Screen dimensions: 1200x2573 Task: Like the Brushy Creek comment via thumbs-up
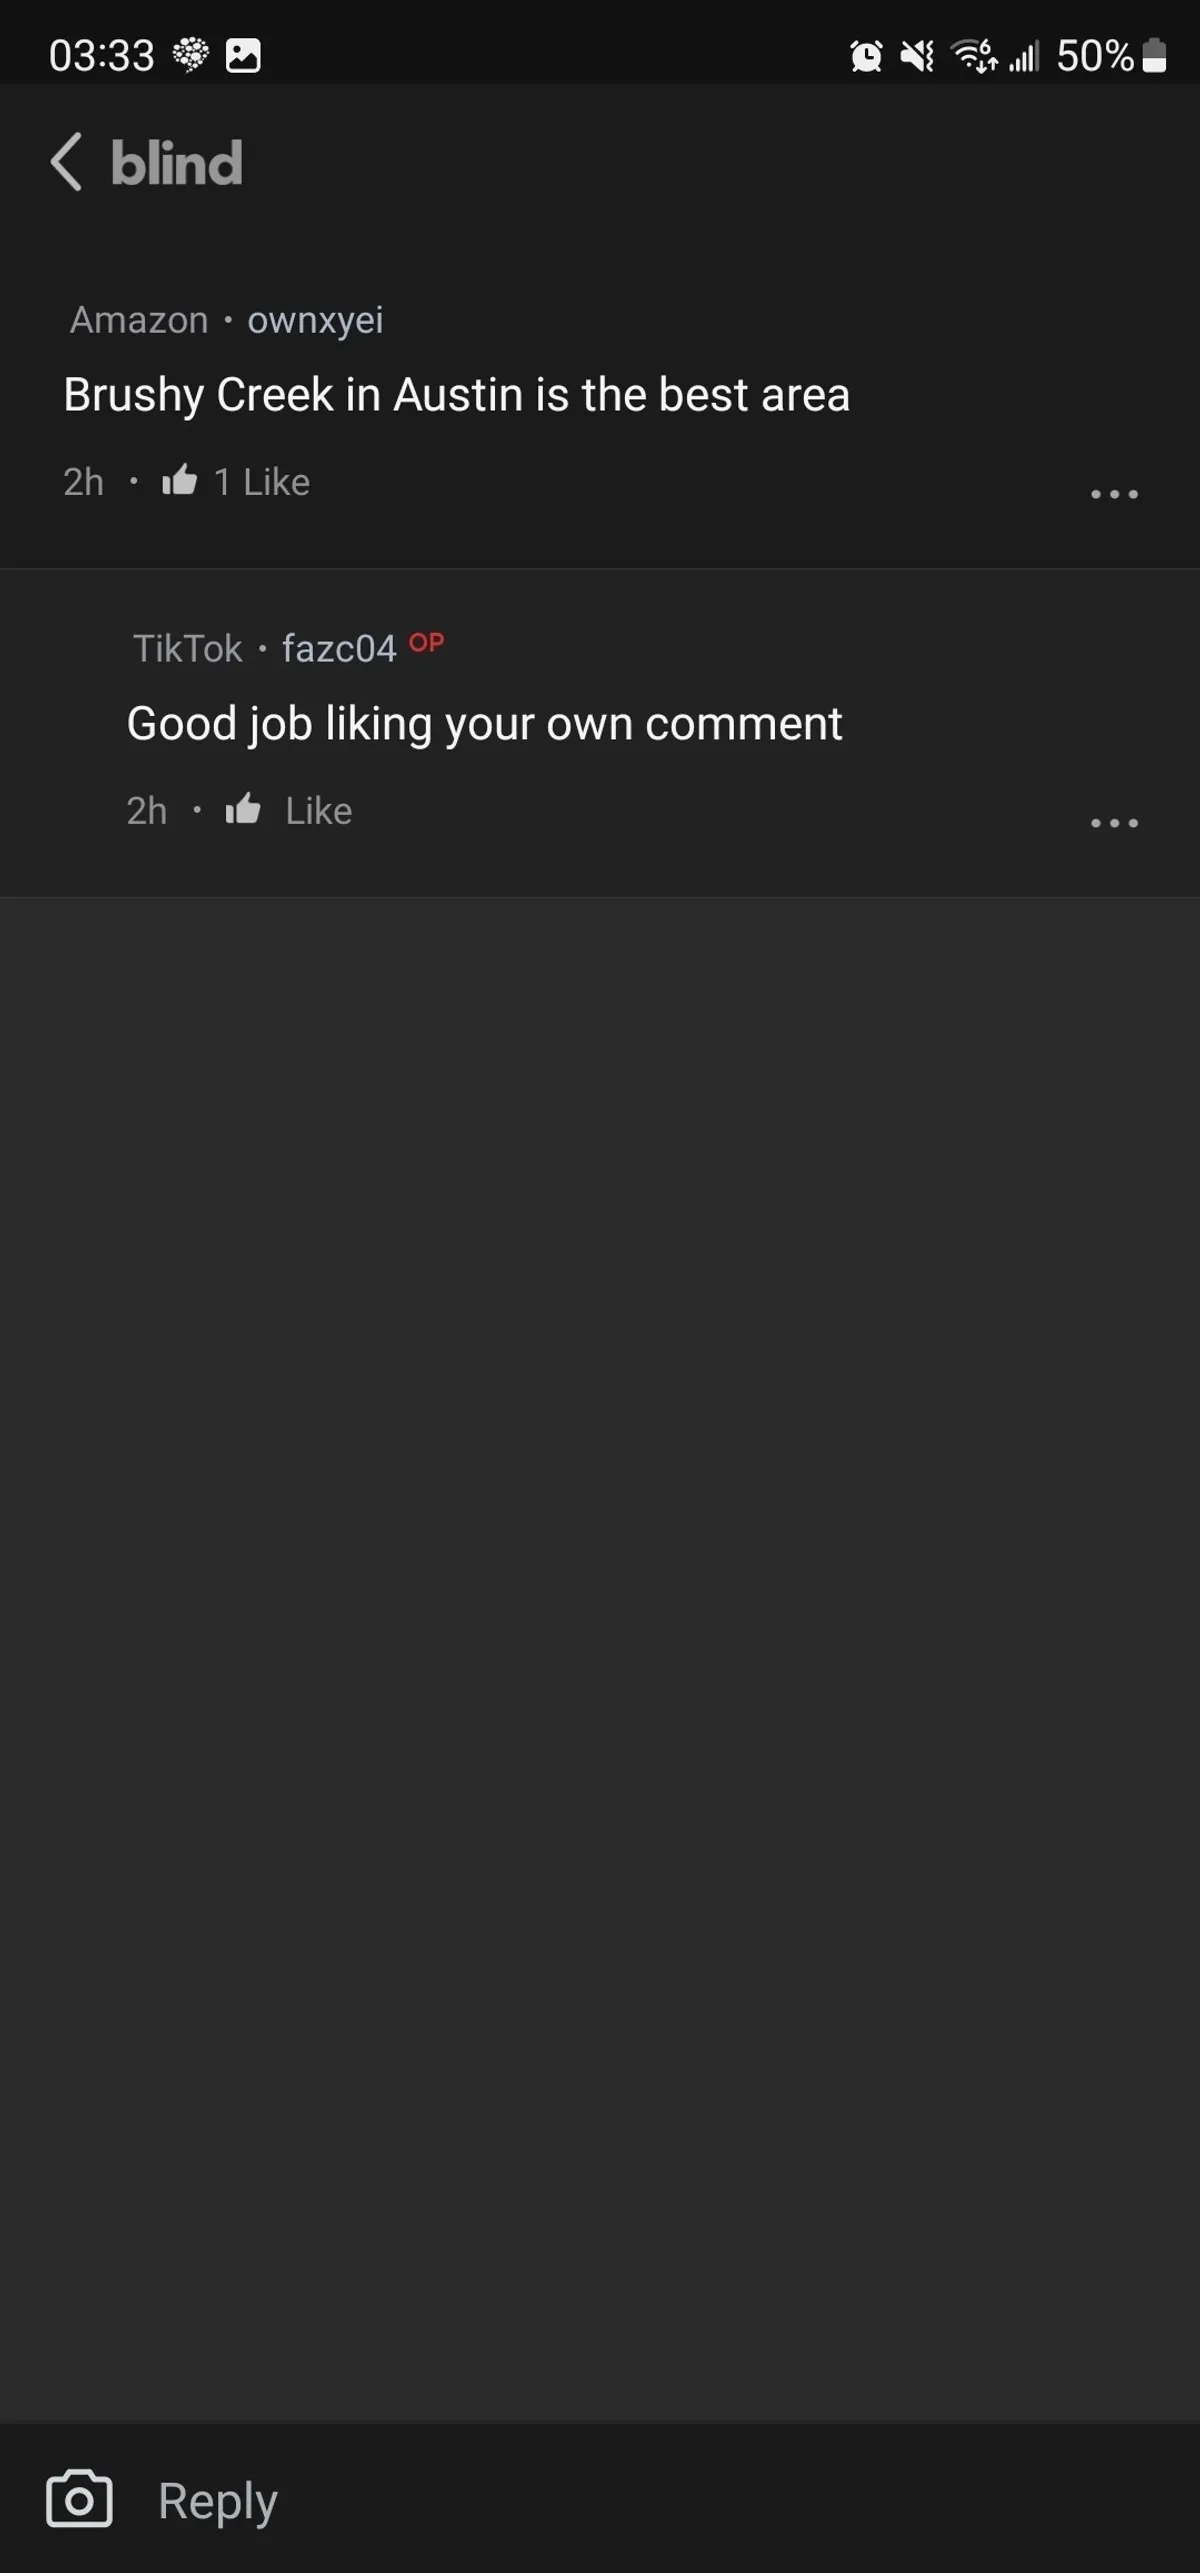180,481
